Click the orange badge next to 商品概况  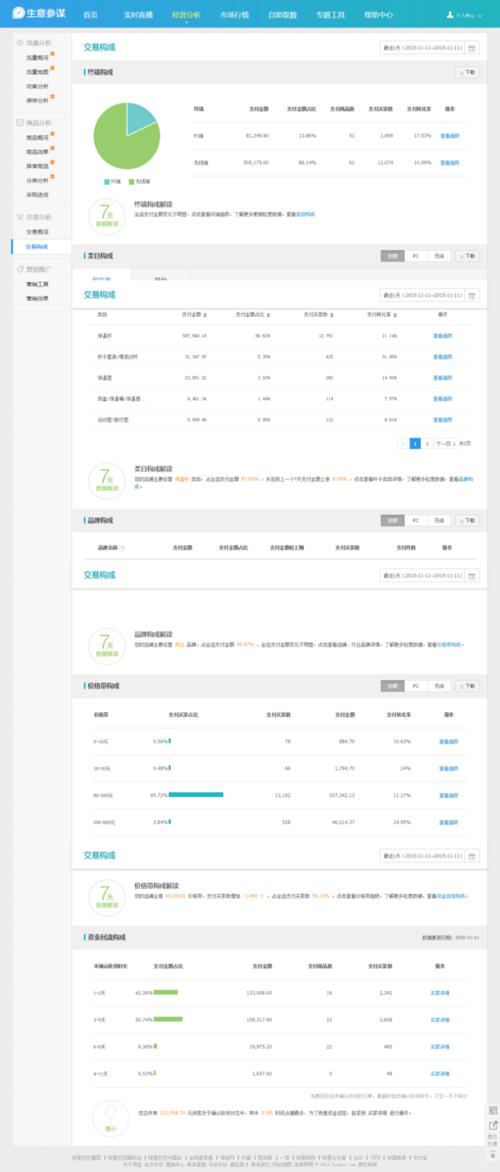(52, 135)
